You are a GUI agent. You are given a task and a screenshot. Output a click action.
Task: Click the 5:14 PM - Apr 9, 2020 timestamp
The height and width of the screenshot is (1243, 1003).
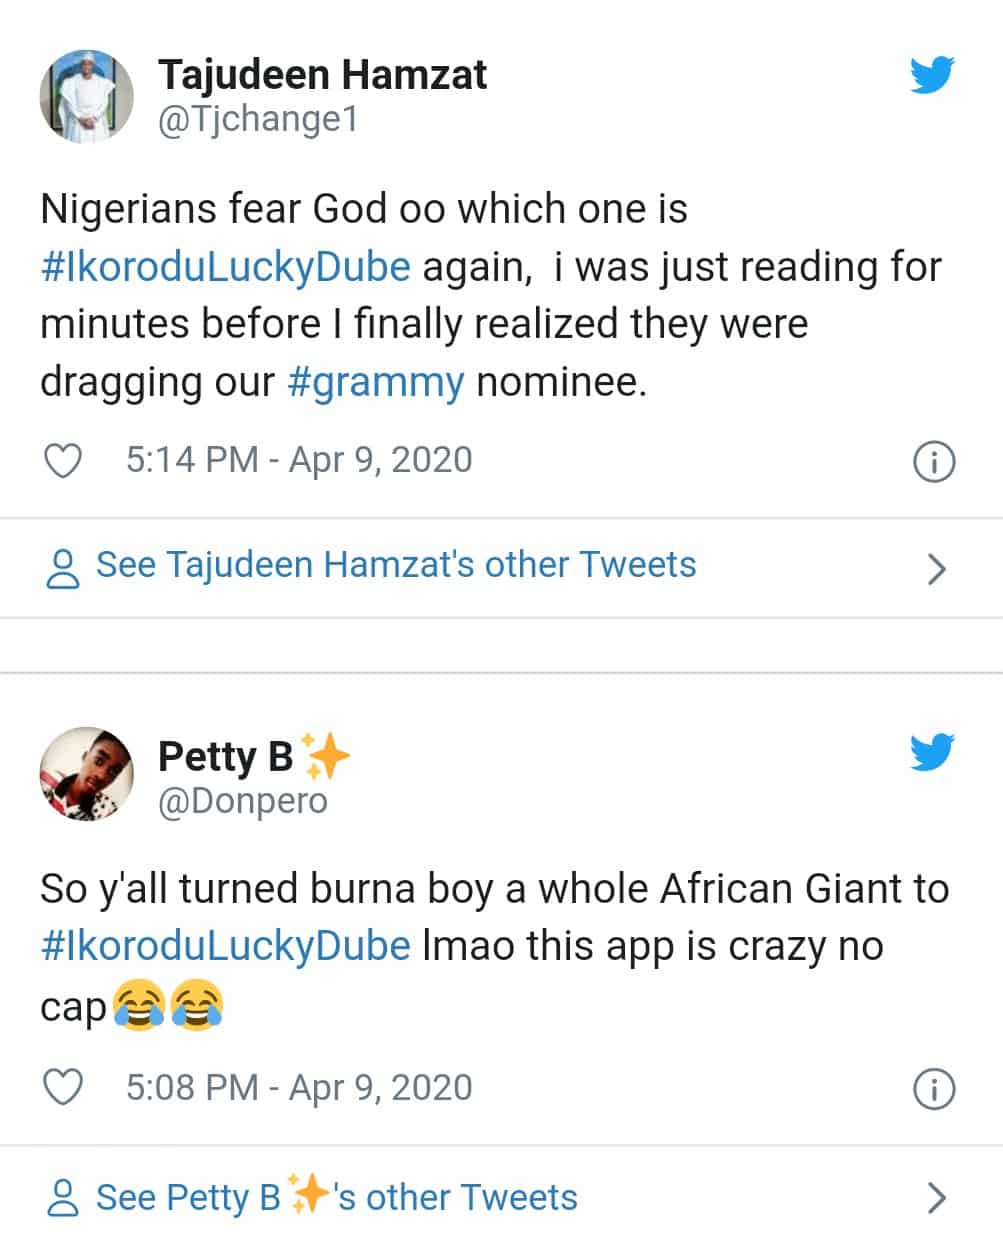tap(299, 460)
